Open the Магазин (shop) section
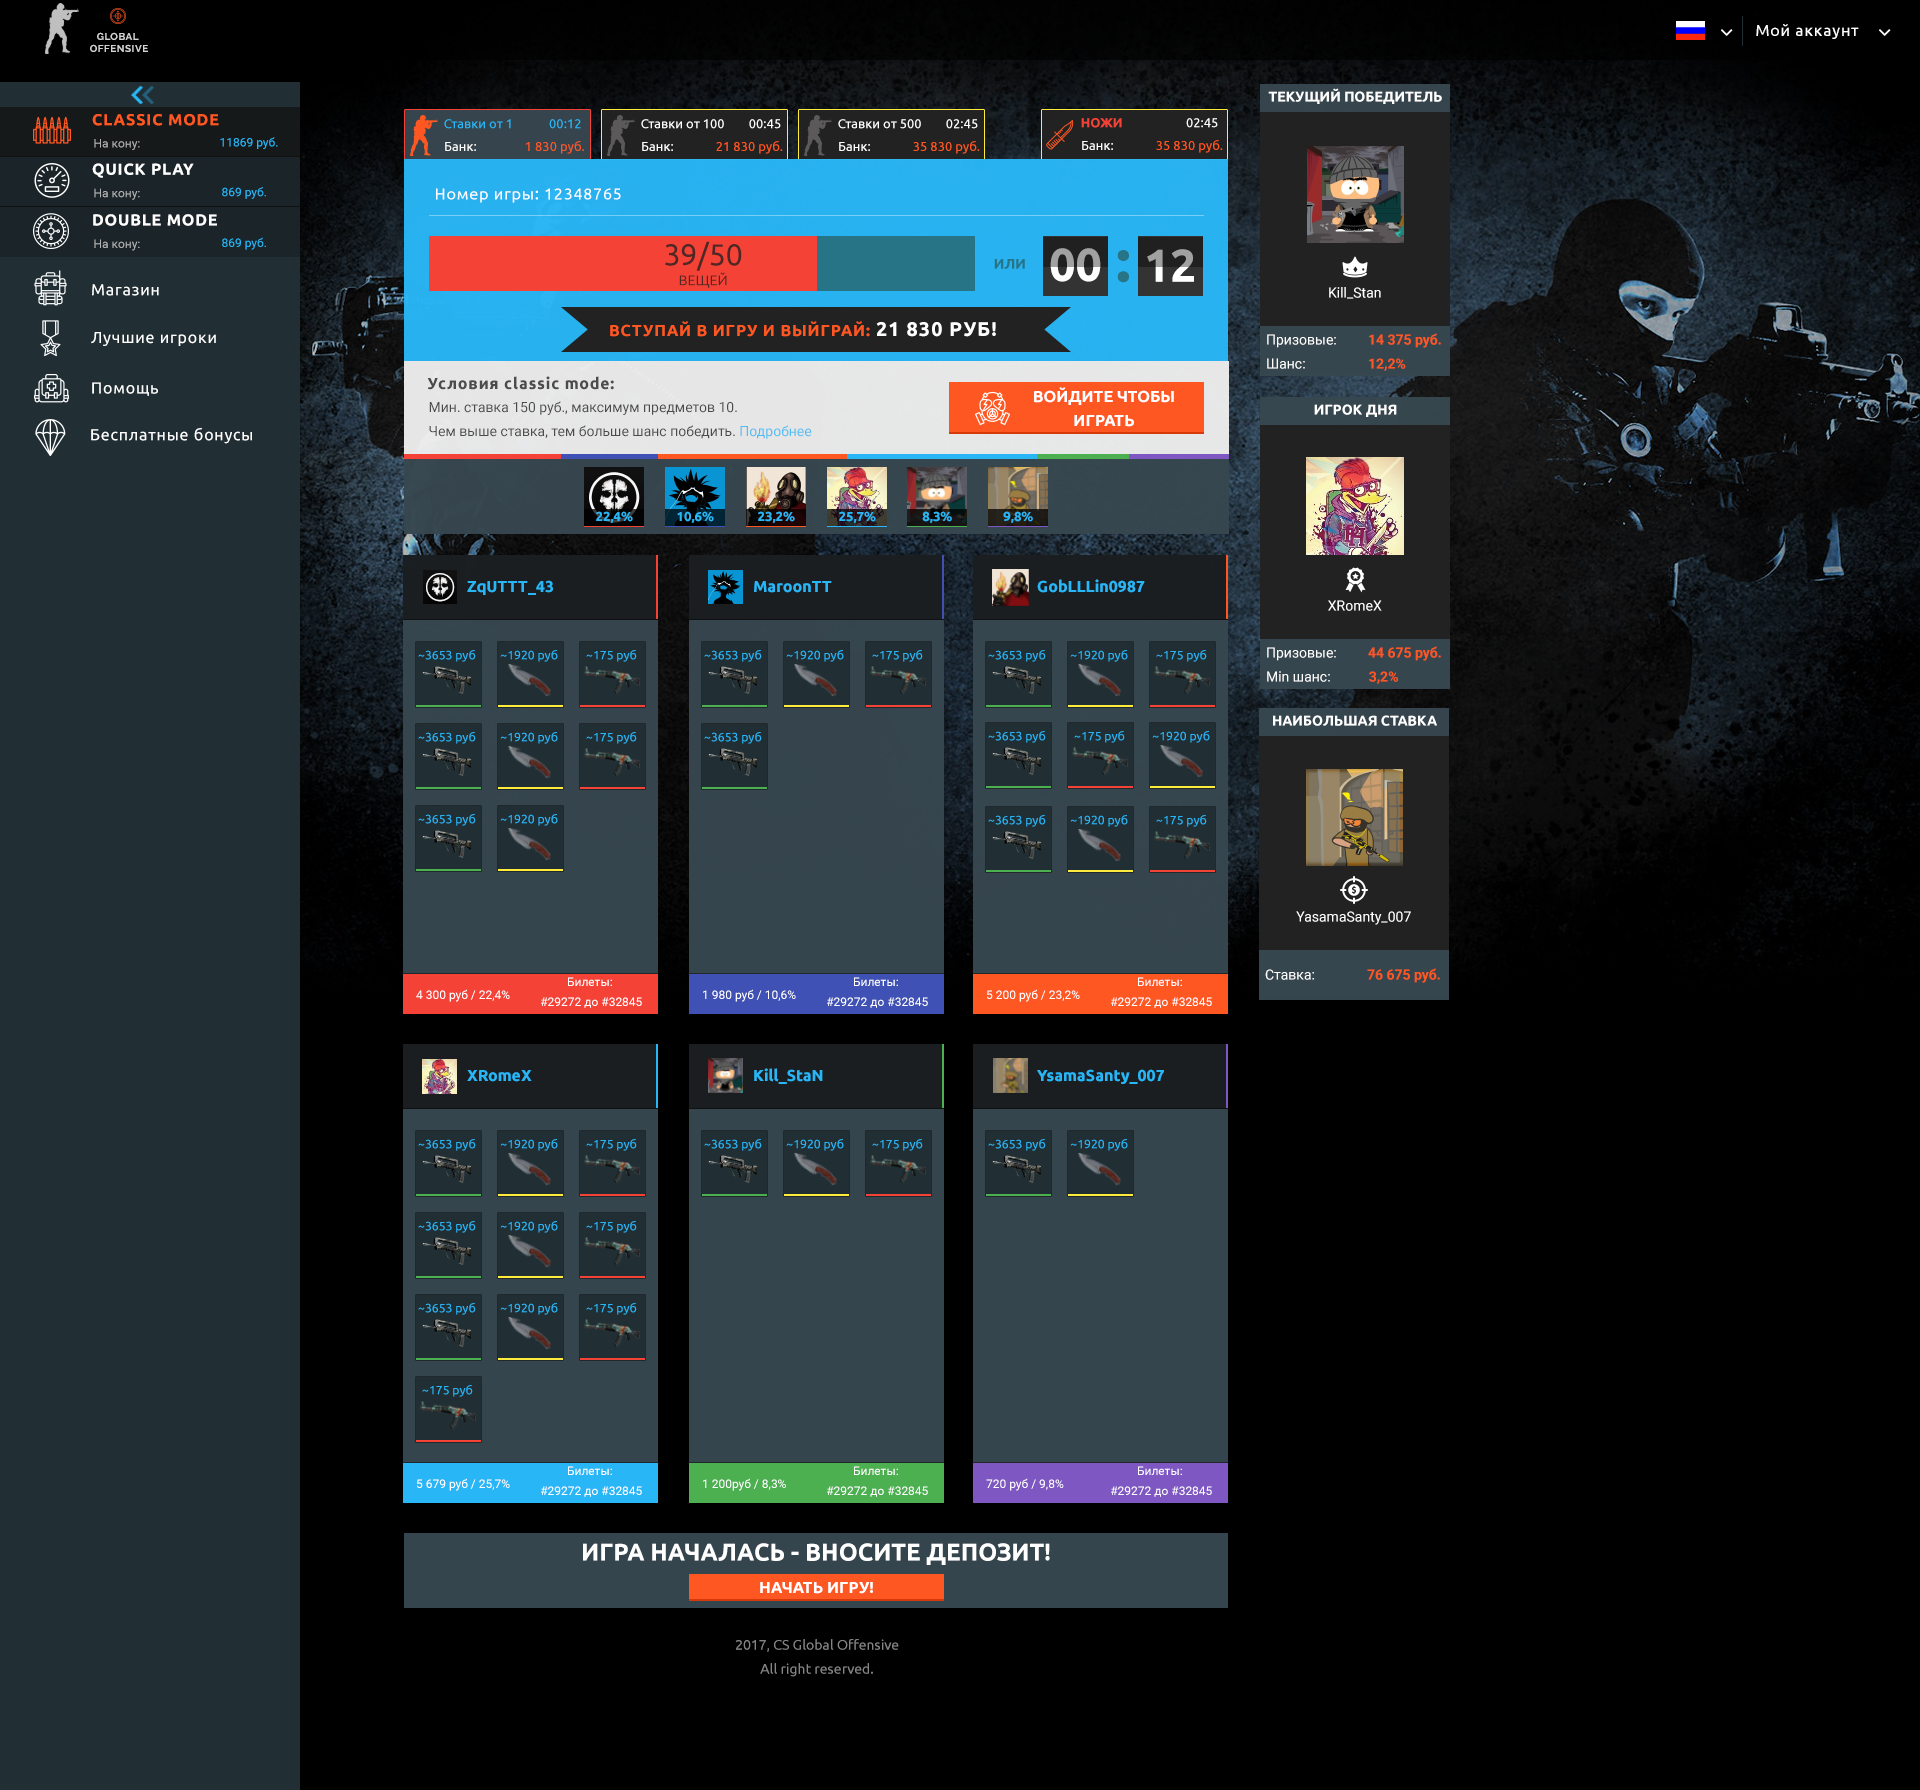 pyautogui.click(x=125, y=289)
